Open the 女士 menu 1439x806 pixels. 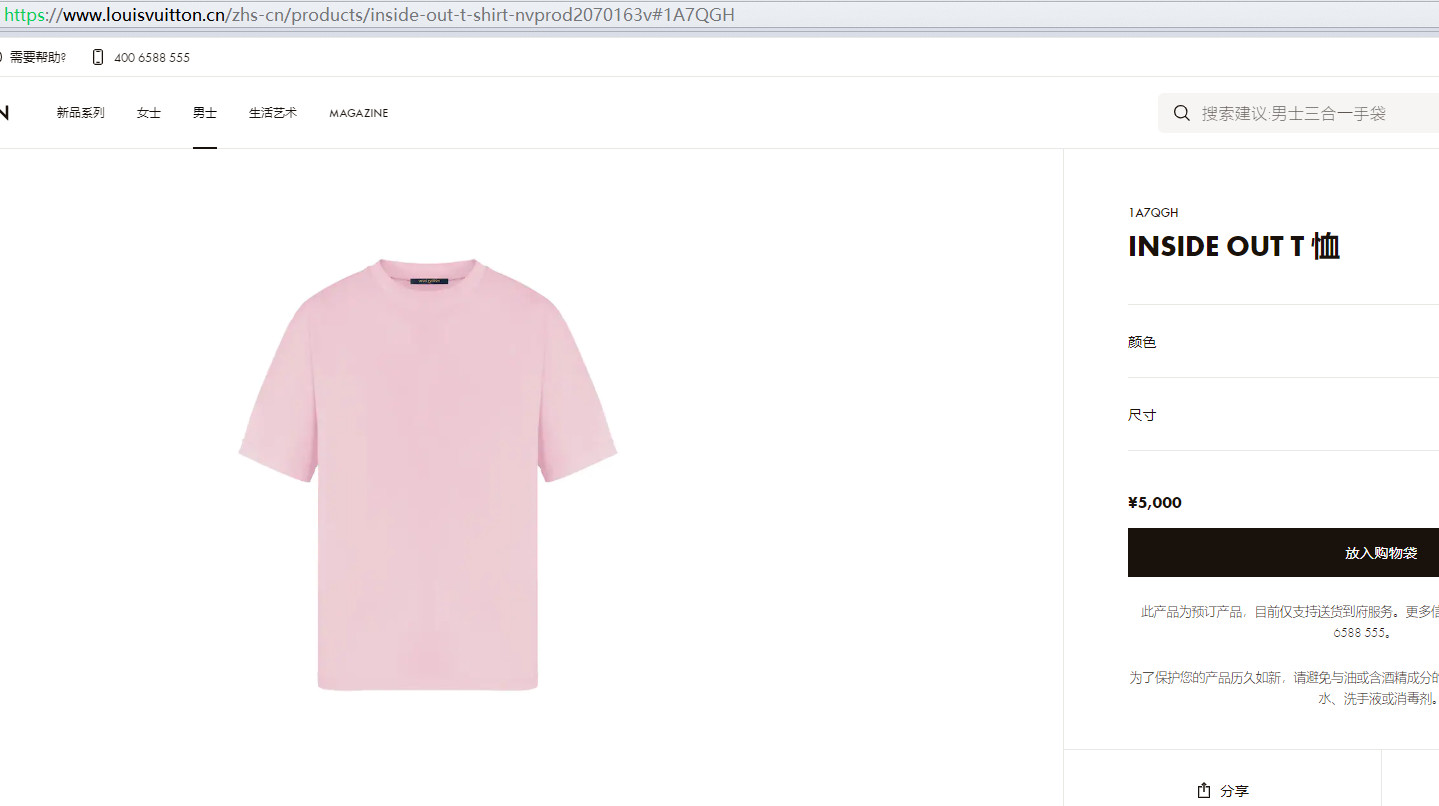pyautogui.click(x=149, y=113)
